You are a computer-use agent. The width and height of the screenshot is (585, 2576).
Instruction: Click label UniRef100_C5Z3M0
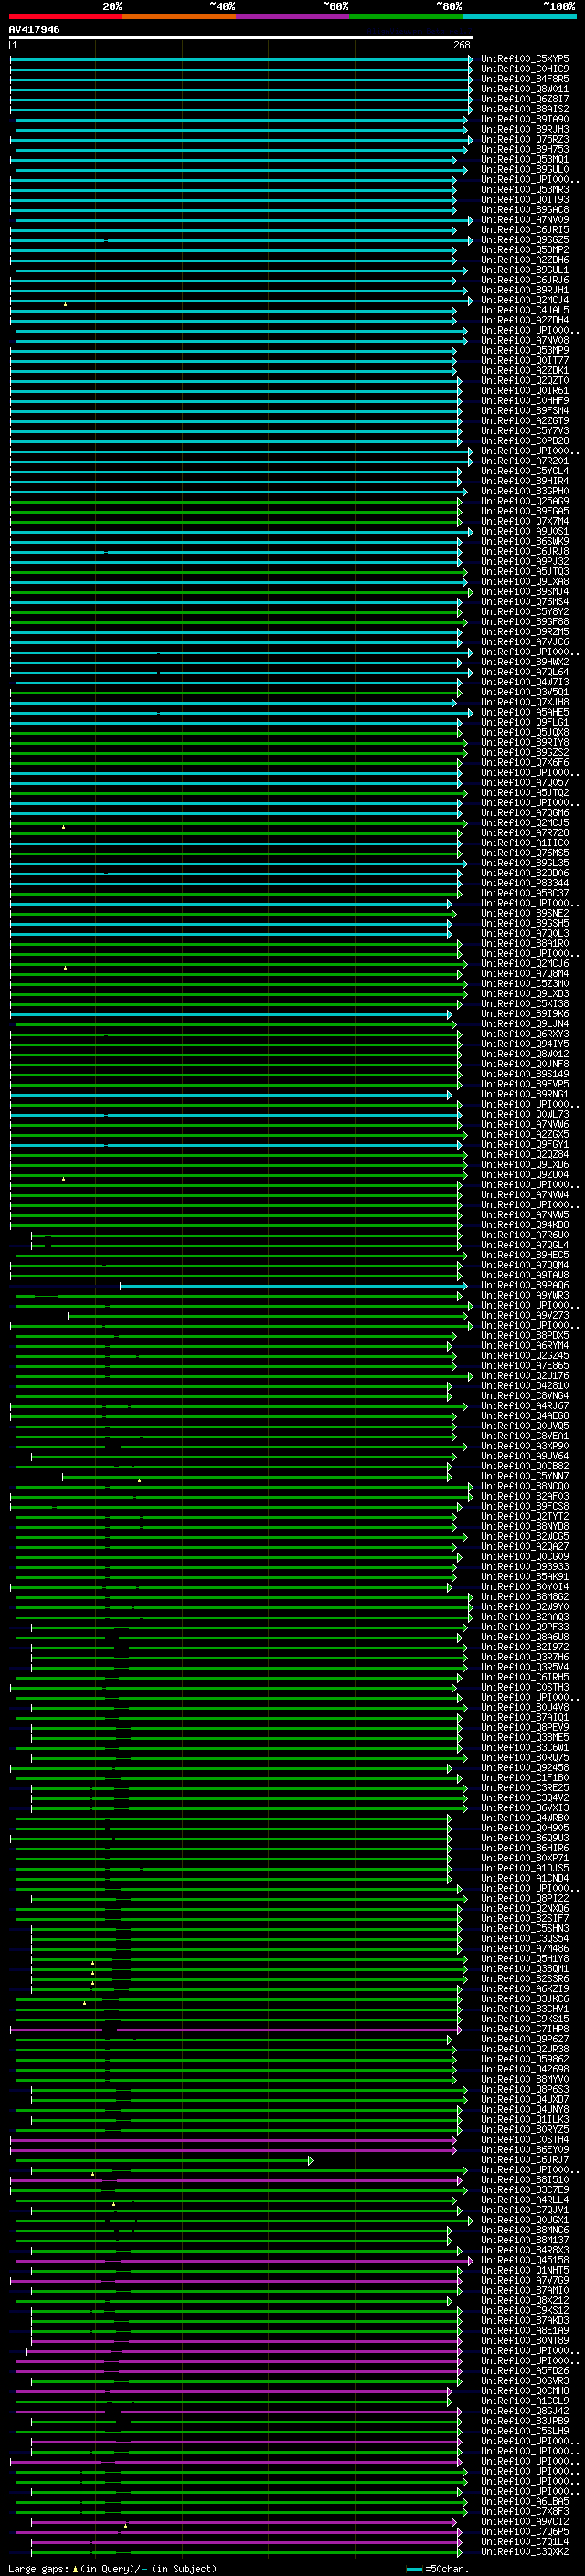[x=525, y=983]
